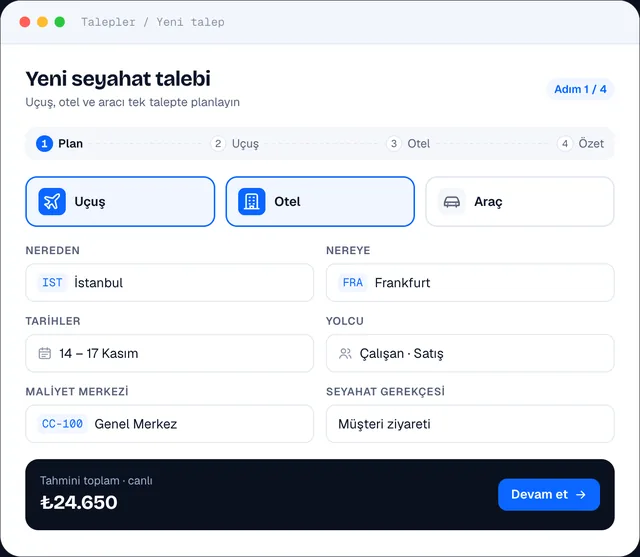Screen dimensions: 640x557
Task: Click the Yeni seyahat talebi heading
Action: tap(118, 79)
